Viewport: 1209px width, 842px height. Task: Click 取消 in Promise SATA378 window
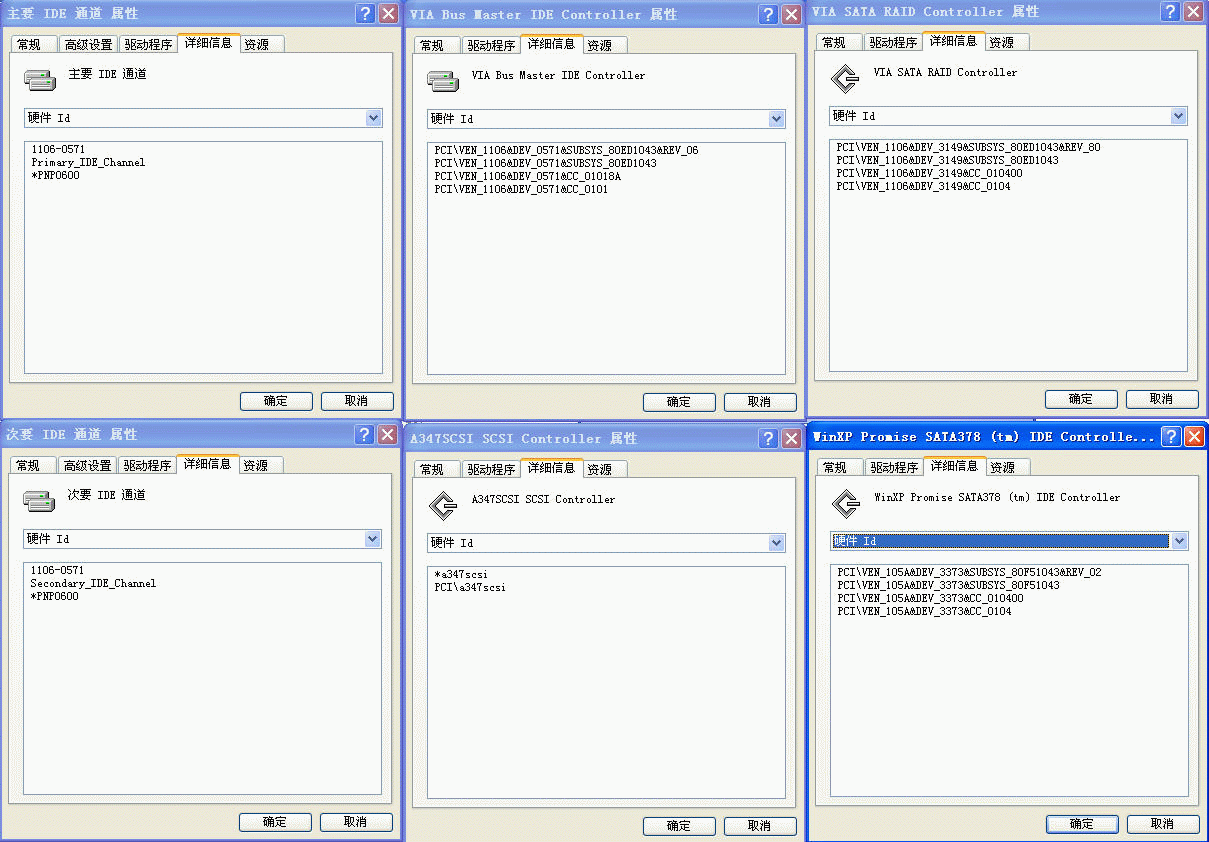[x=1163, y=824]
